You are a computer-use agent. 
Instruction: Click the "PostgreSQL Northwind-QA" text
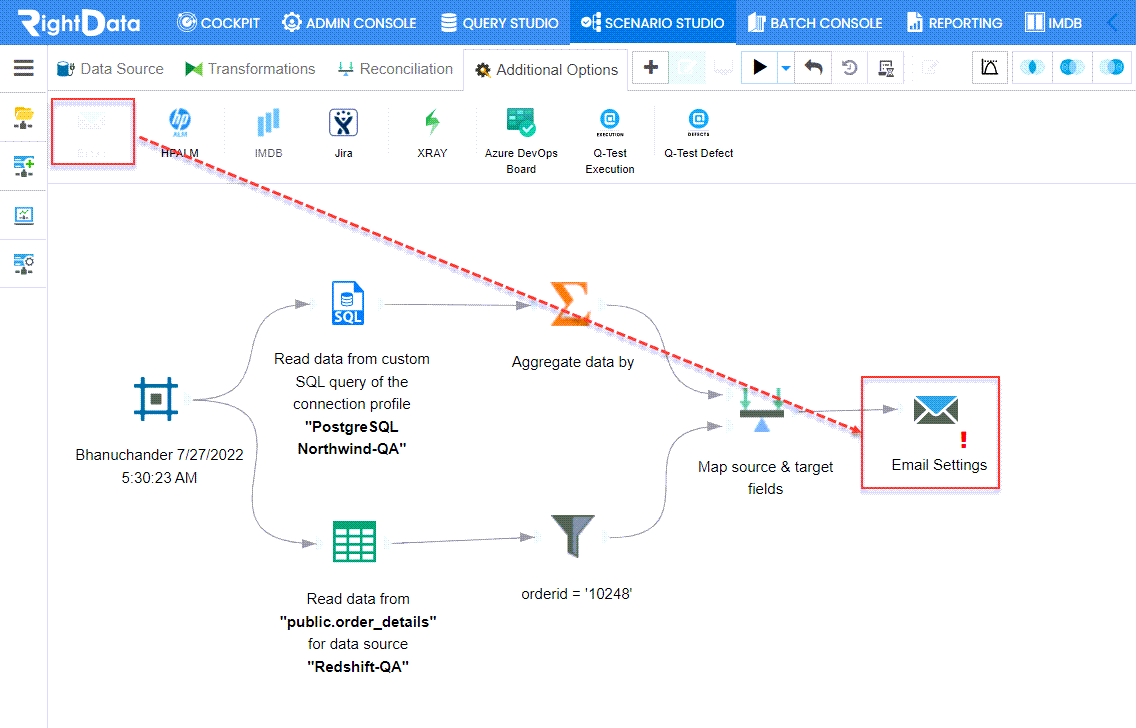(x=351, y=438)
